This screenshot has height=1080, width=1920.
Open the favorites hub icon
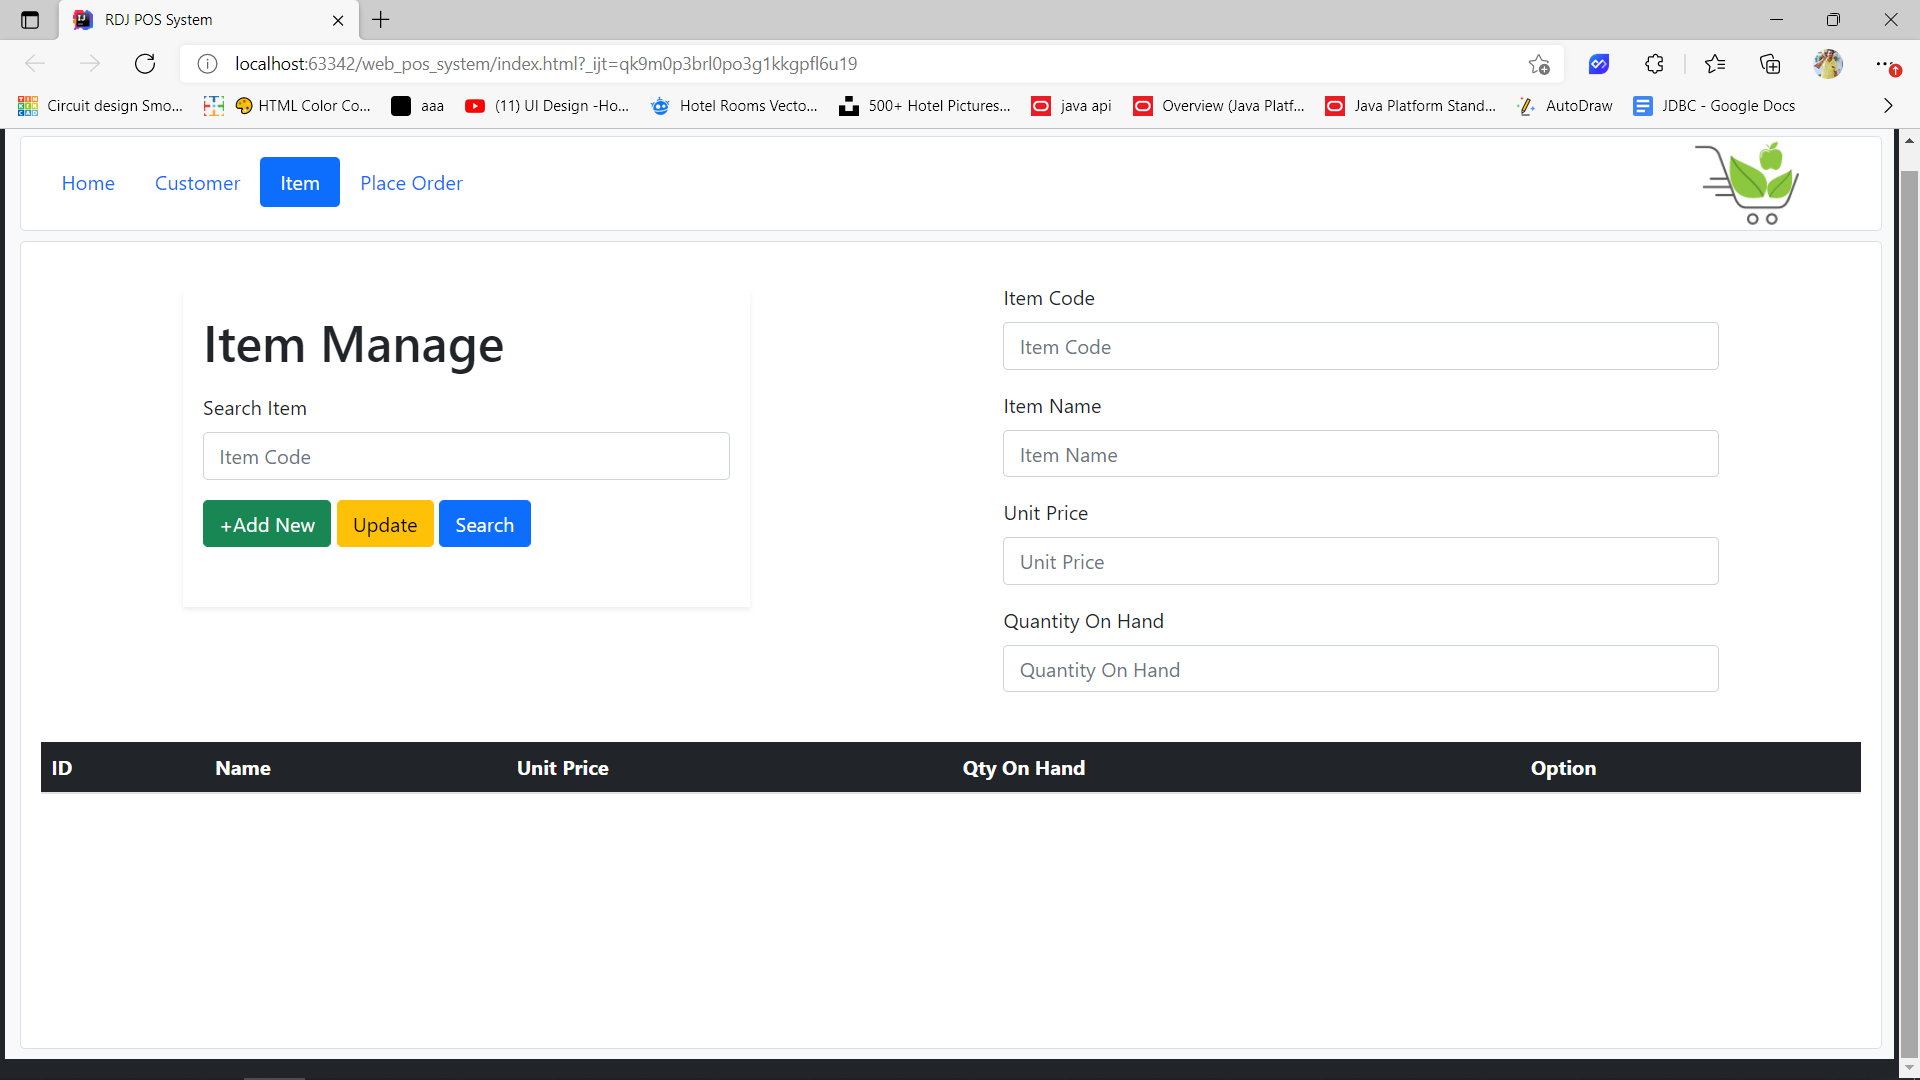click(1716, 63)
